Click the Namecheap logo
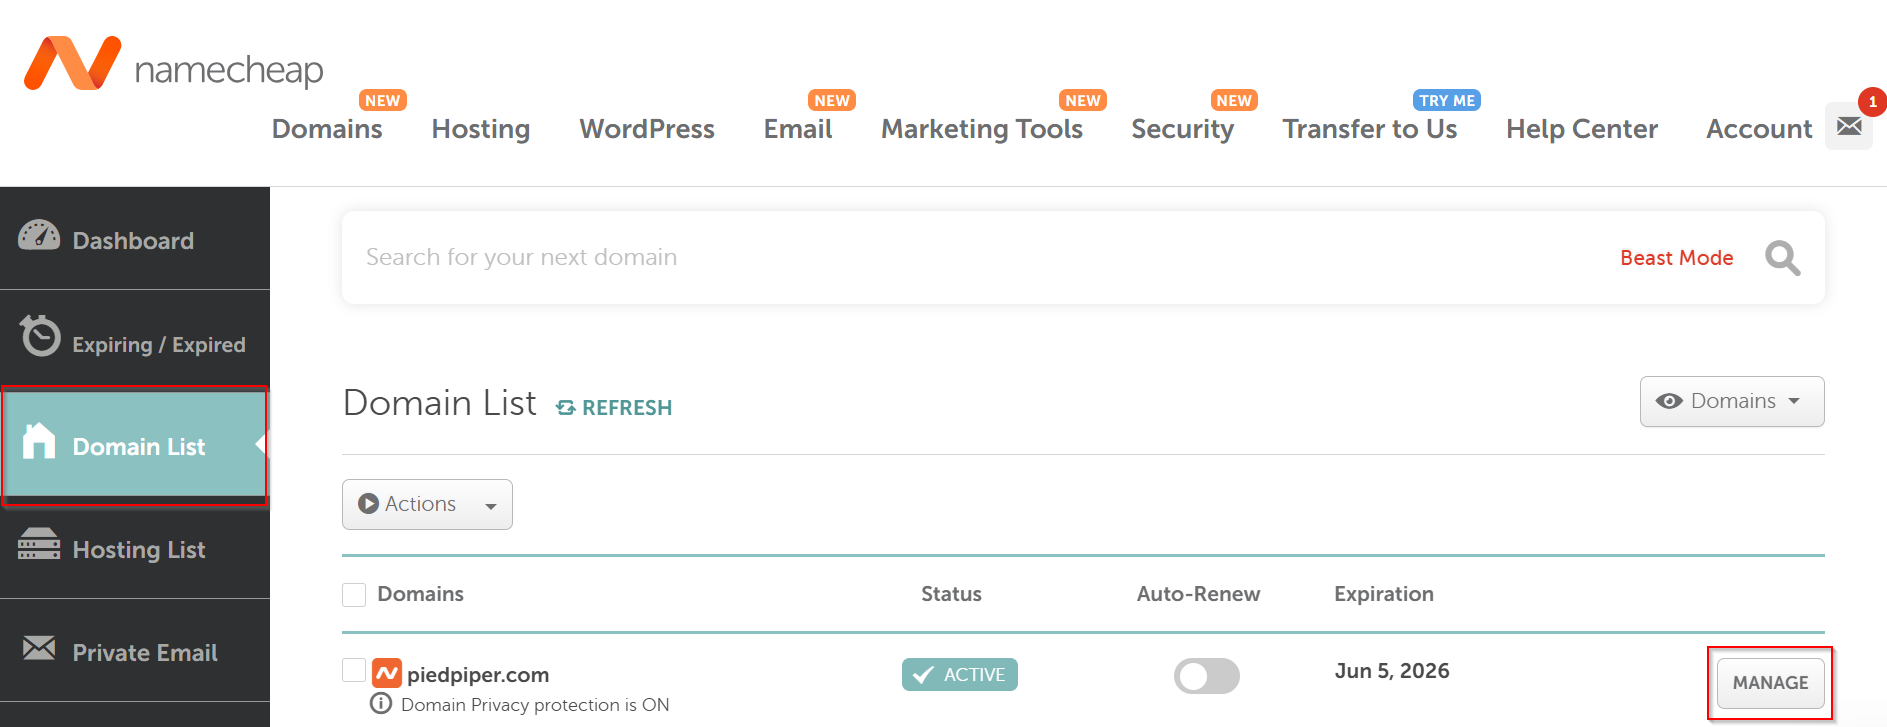The image size is (1887, 727). (173, 65)
